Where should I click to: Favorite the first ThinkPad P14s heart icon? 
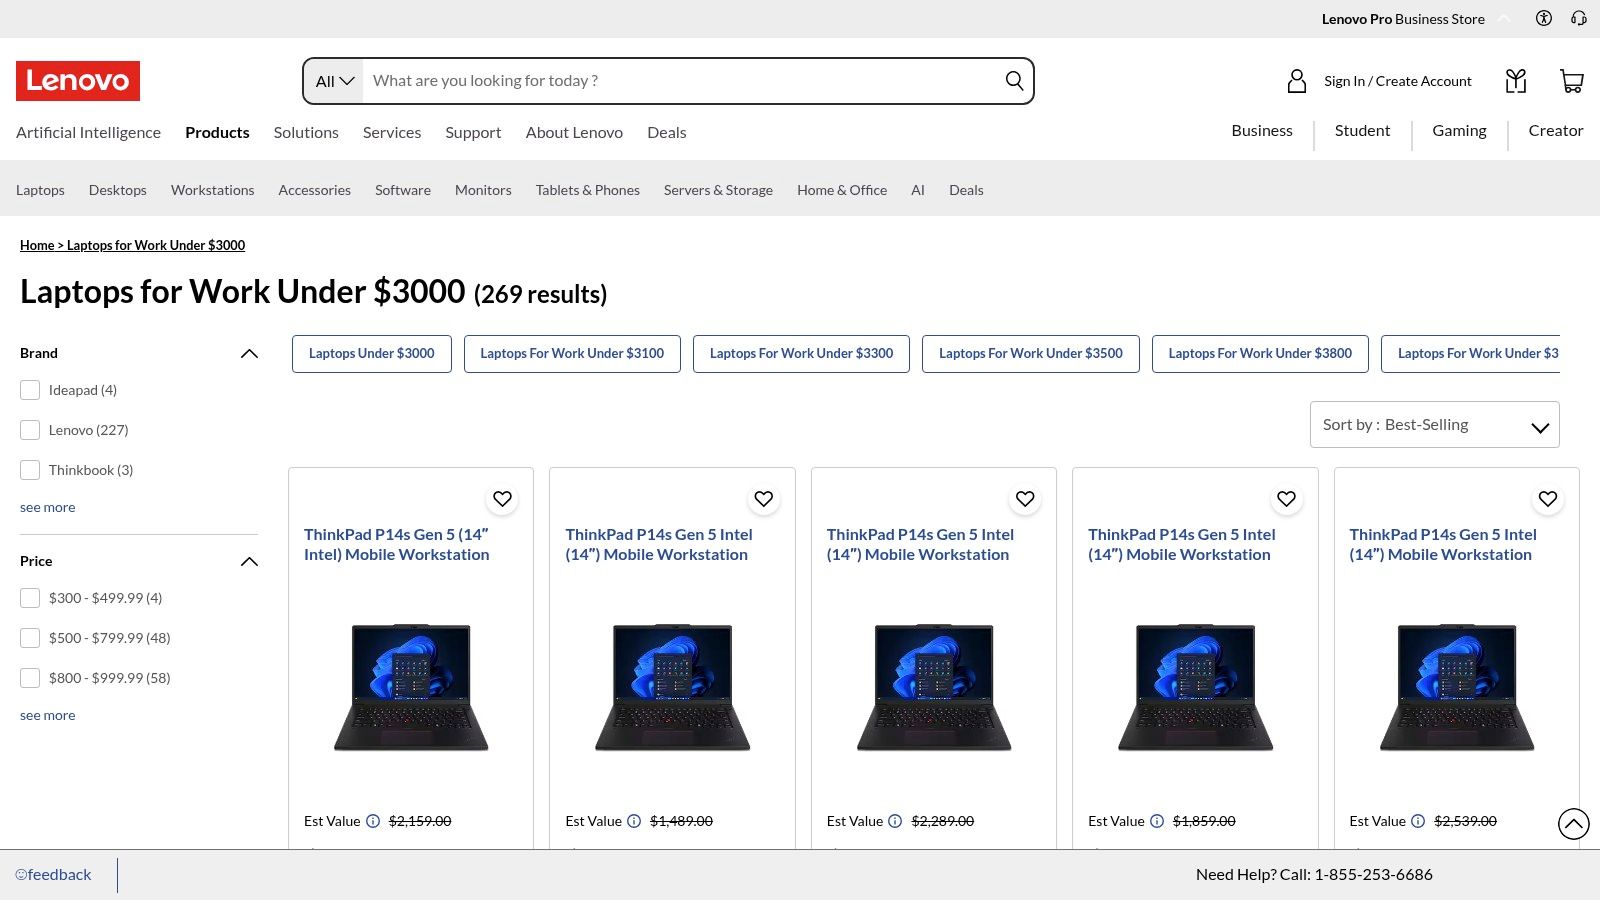point(502,499)
